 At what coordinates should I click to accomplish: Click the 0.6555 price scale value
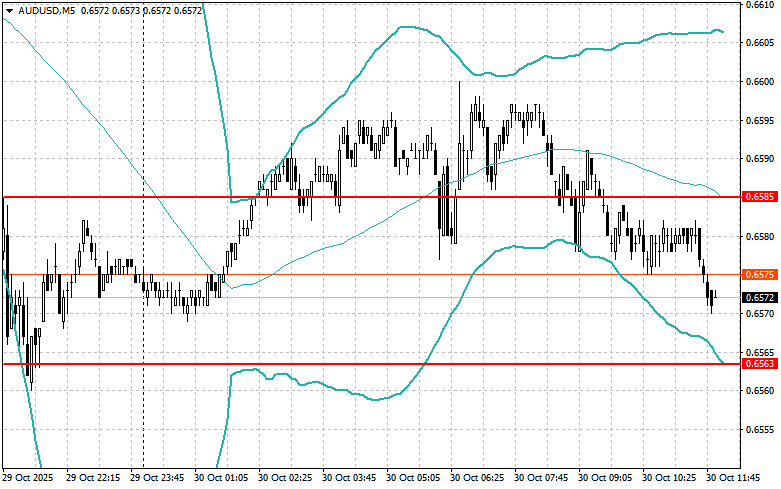click(x=760, y=429)
